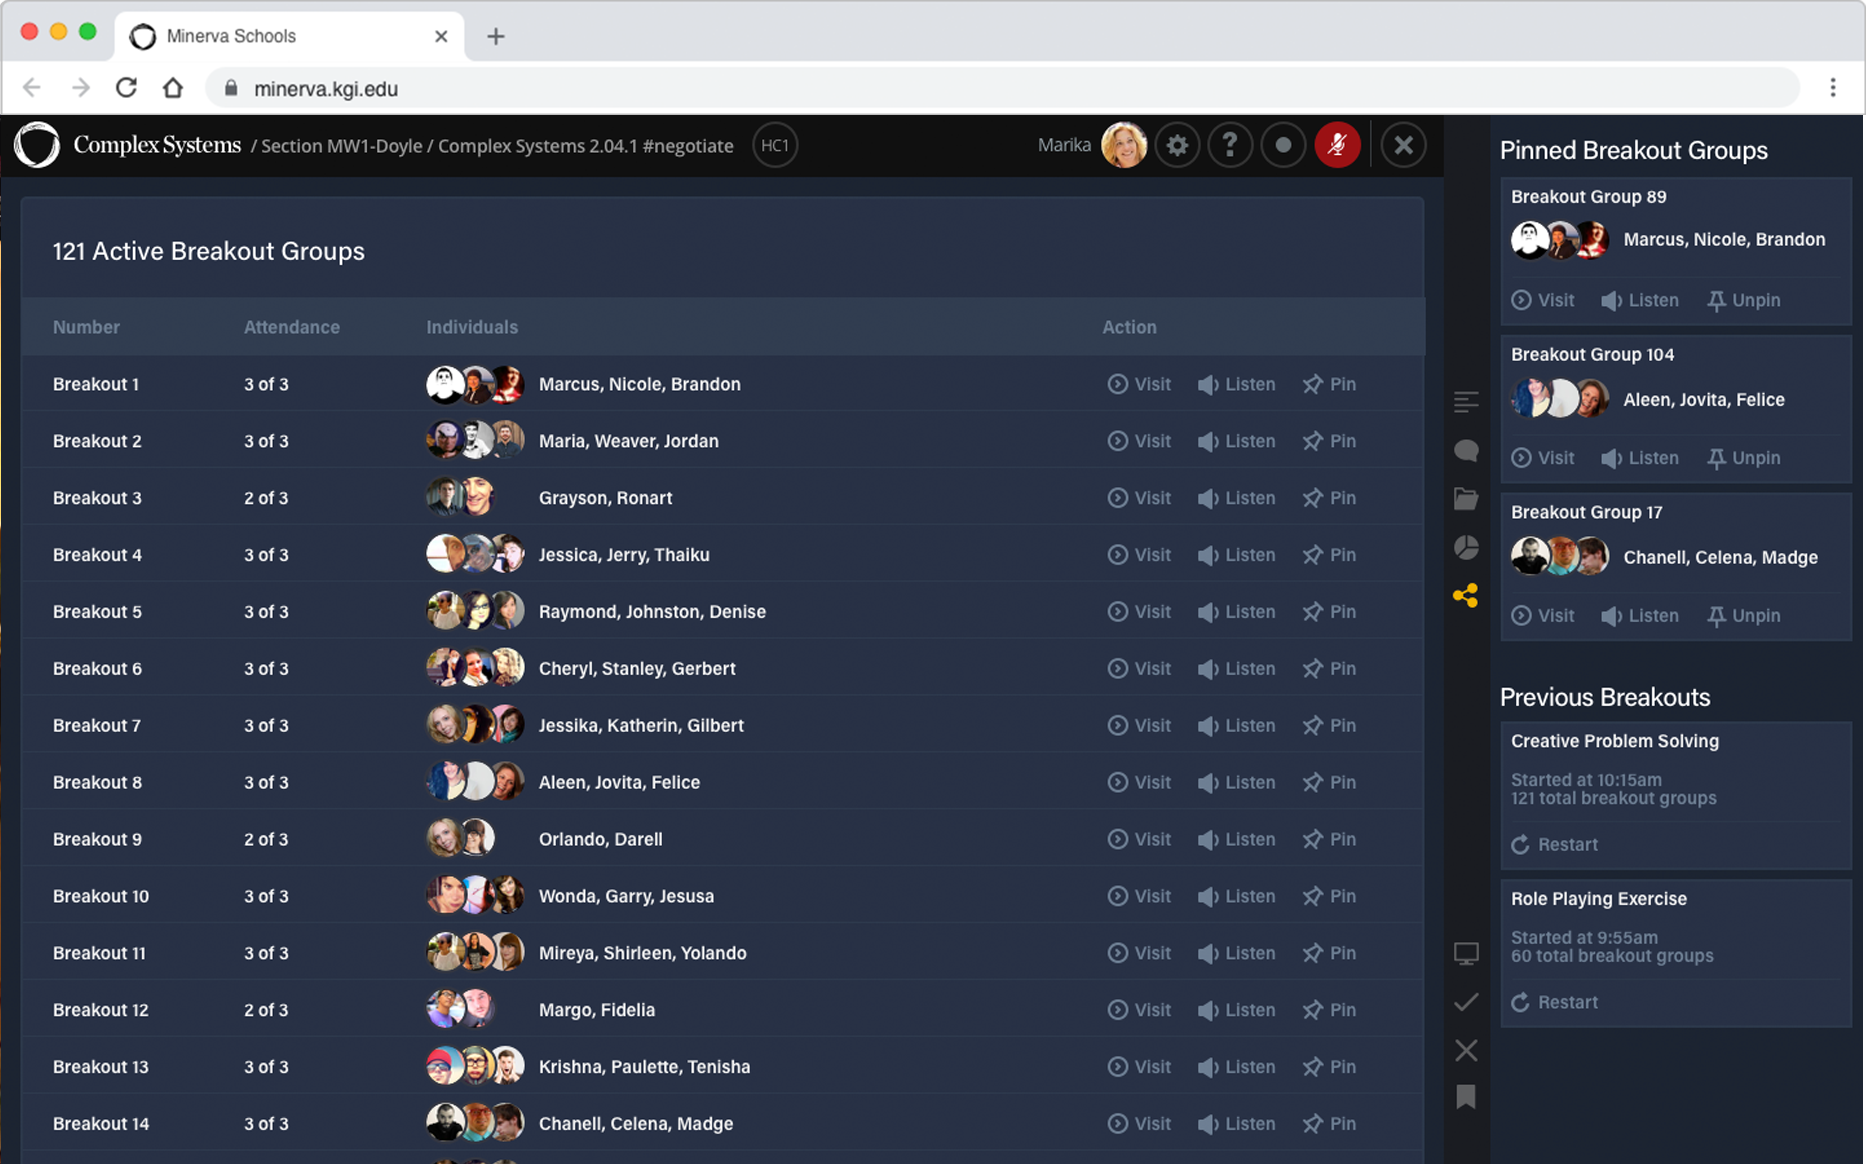Listen to pinned Breakout Group 89
The width and height of the screenshot is (1866, 1164).
(1639, 301)
